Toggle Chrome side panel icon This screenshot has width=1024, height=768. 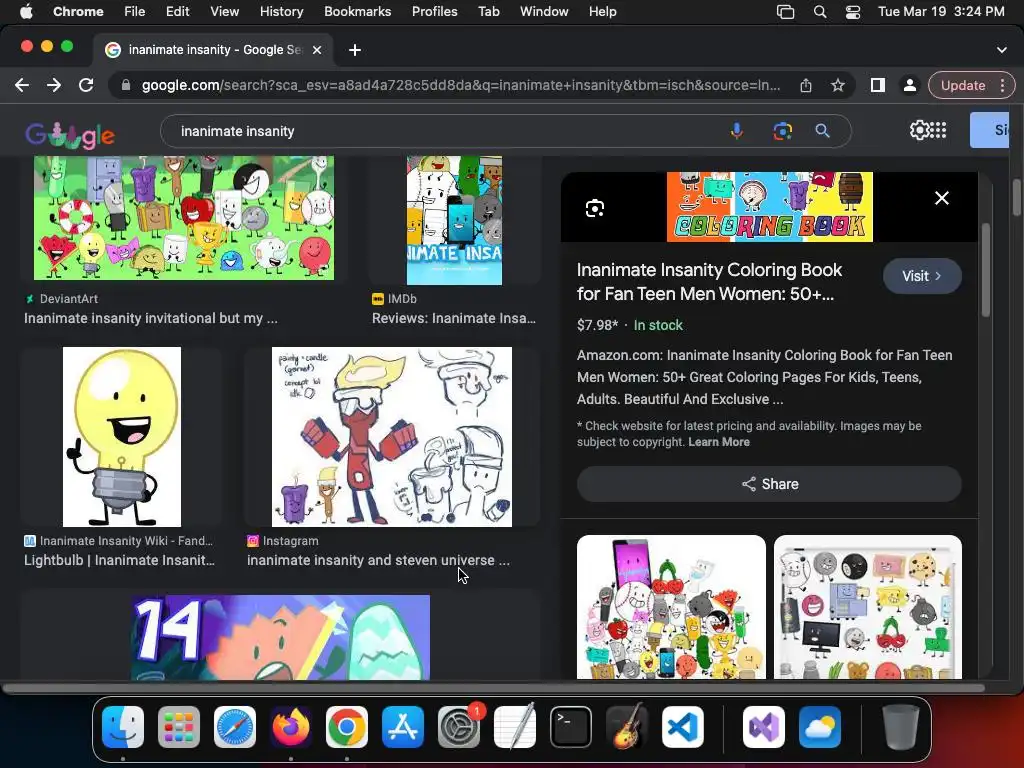(x=878, y=86)
